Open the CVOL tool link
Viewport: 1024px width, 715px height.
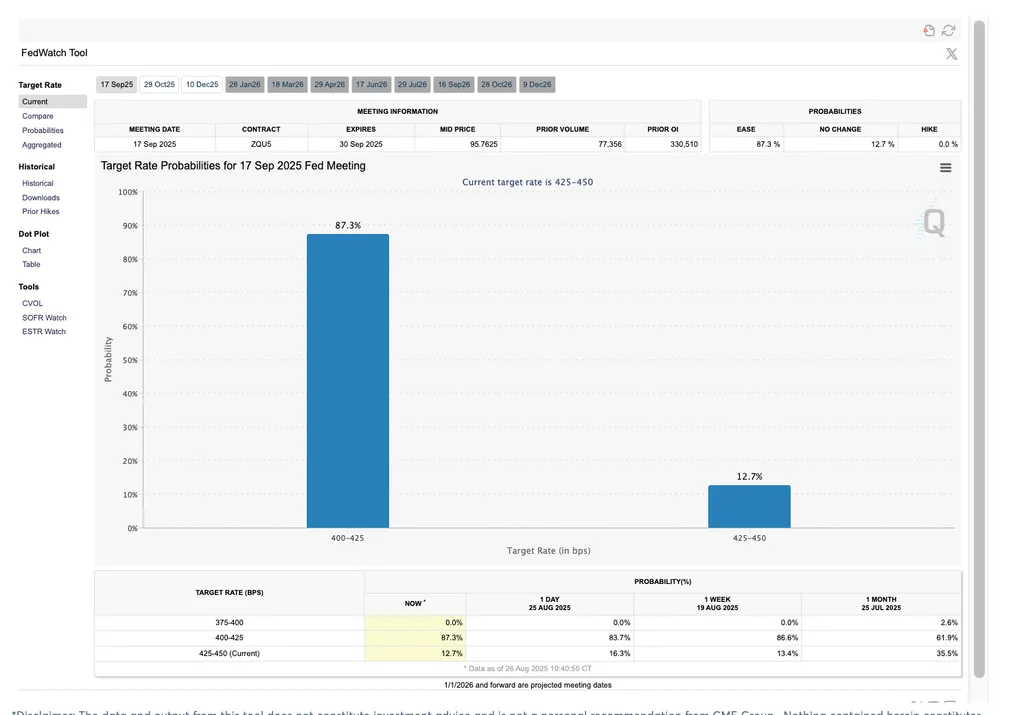(32, 304)
